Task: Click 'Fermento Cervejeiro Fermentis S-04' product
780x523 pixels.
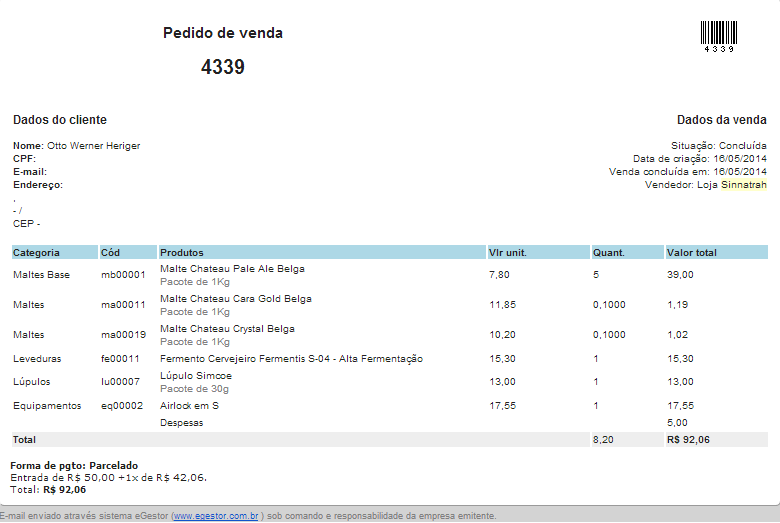Action: click(292, 359)
